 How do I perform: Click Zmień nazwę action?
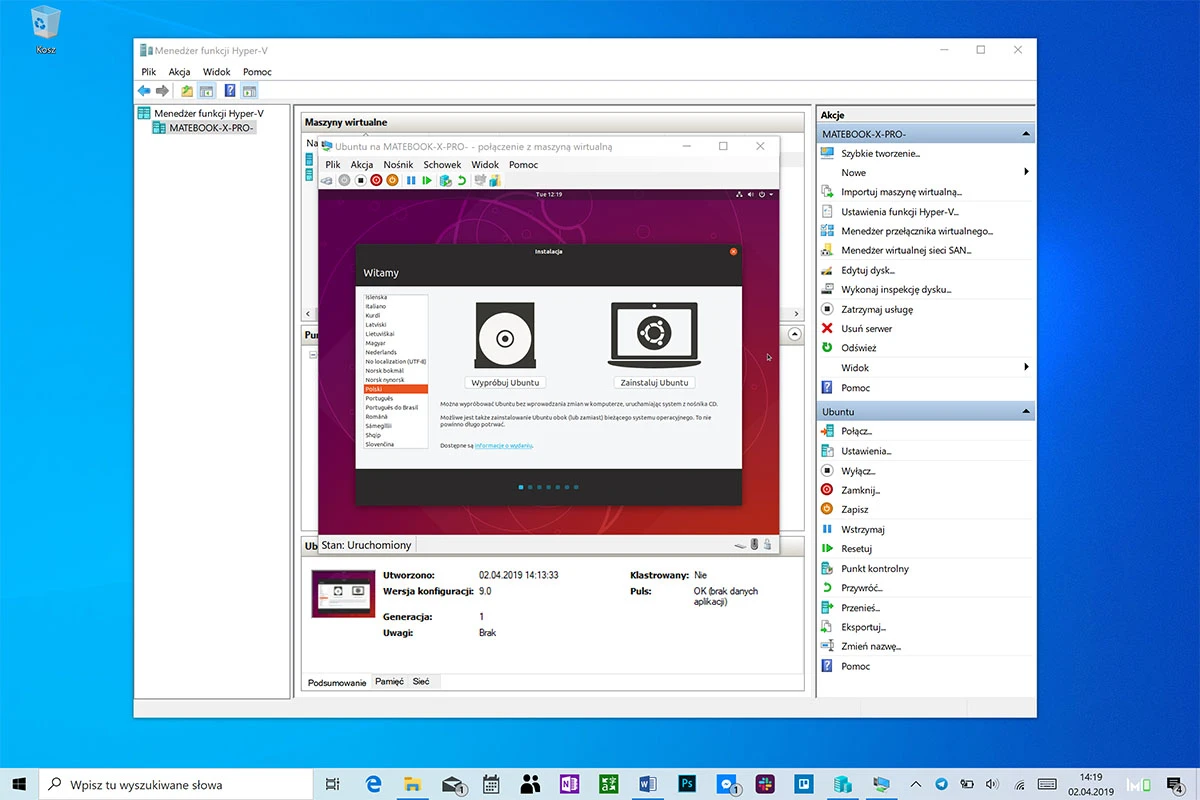[x=871, y=646]
